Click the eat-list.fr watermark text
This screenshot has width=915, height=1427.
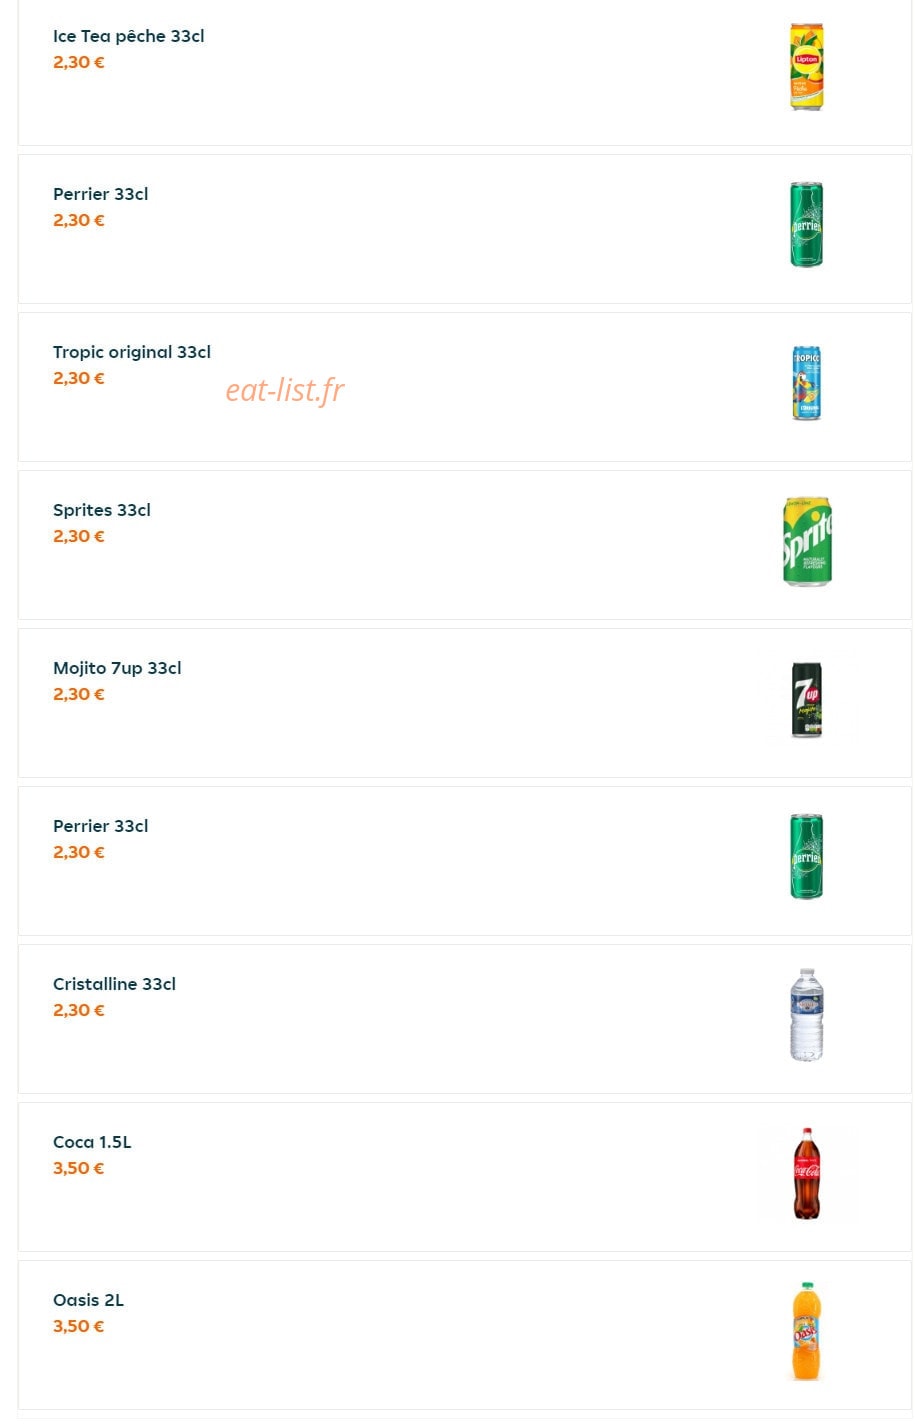[285, 390]
